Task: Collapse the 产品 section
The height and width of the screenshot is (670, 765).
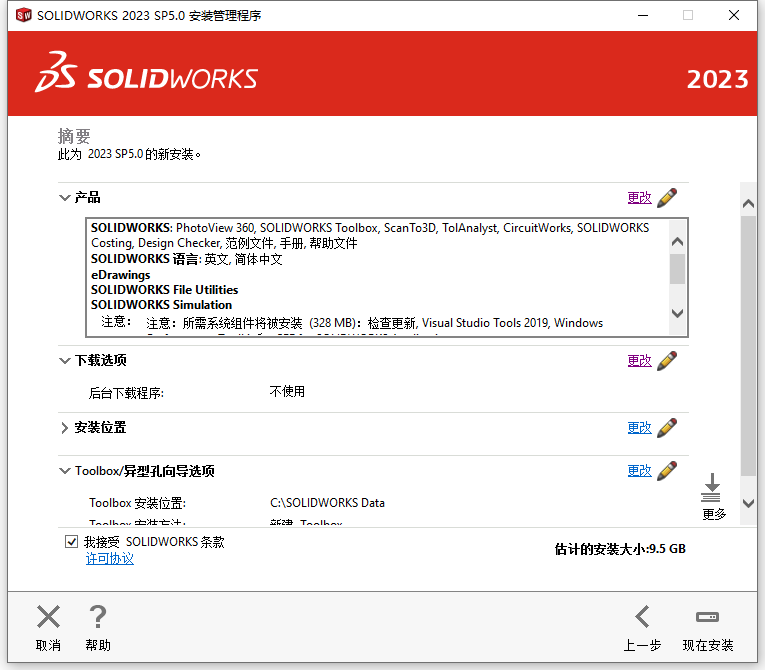Action: click(64, 198)
